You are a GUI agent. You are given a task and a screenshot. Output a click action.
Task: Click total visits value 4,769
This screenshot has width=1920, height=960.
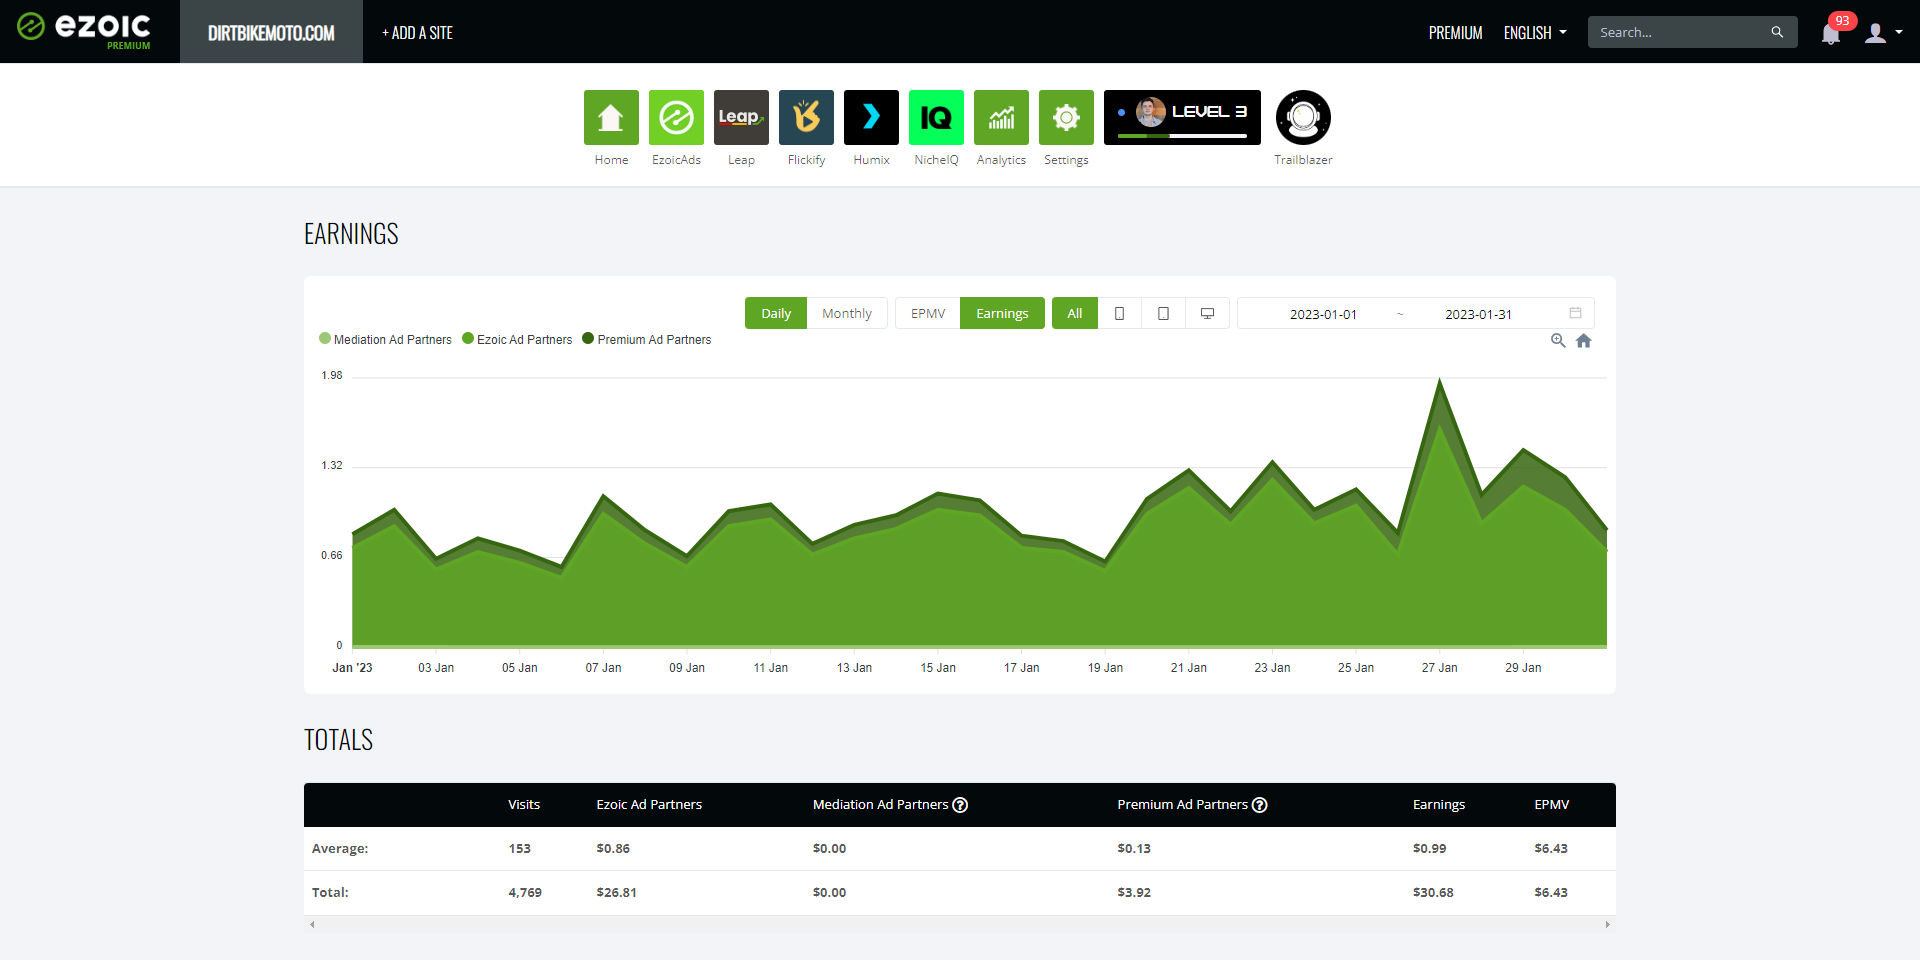pyautogui.click(x=525, y=892)
